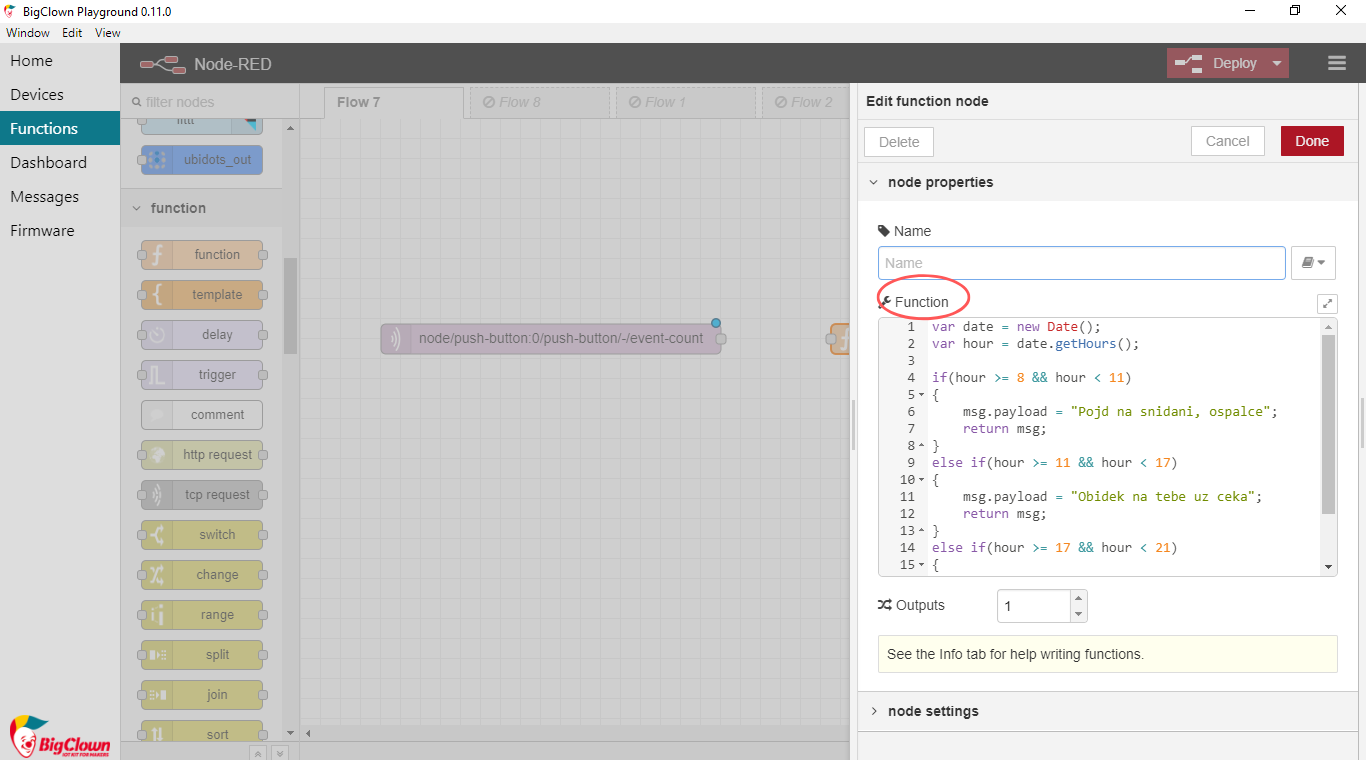Select the http request node
Image resolution: width=1366 pixels, height=760 pixels.
tap(202, 455)
